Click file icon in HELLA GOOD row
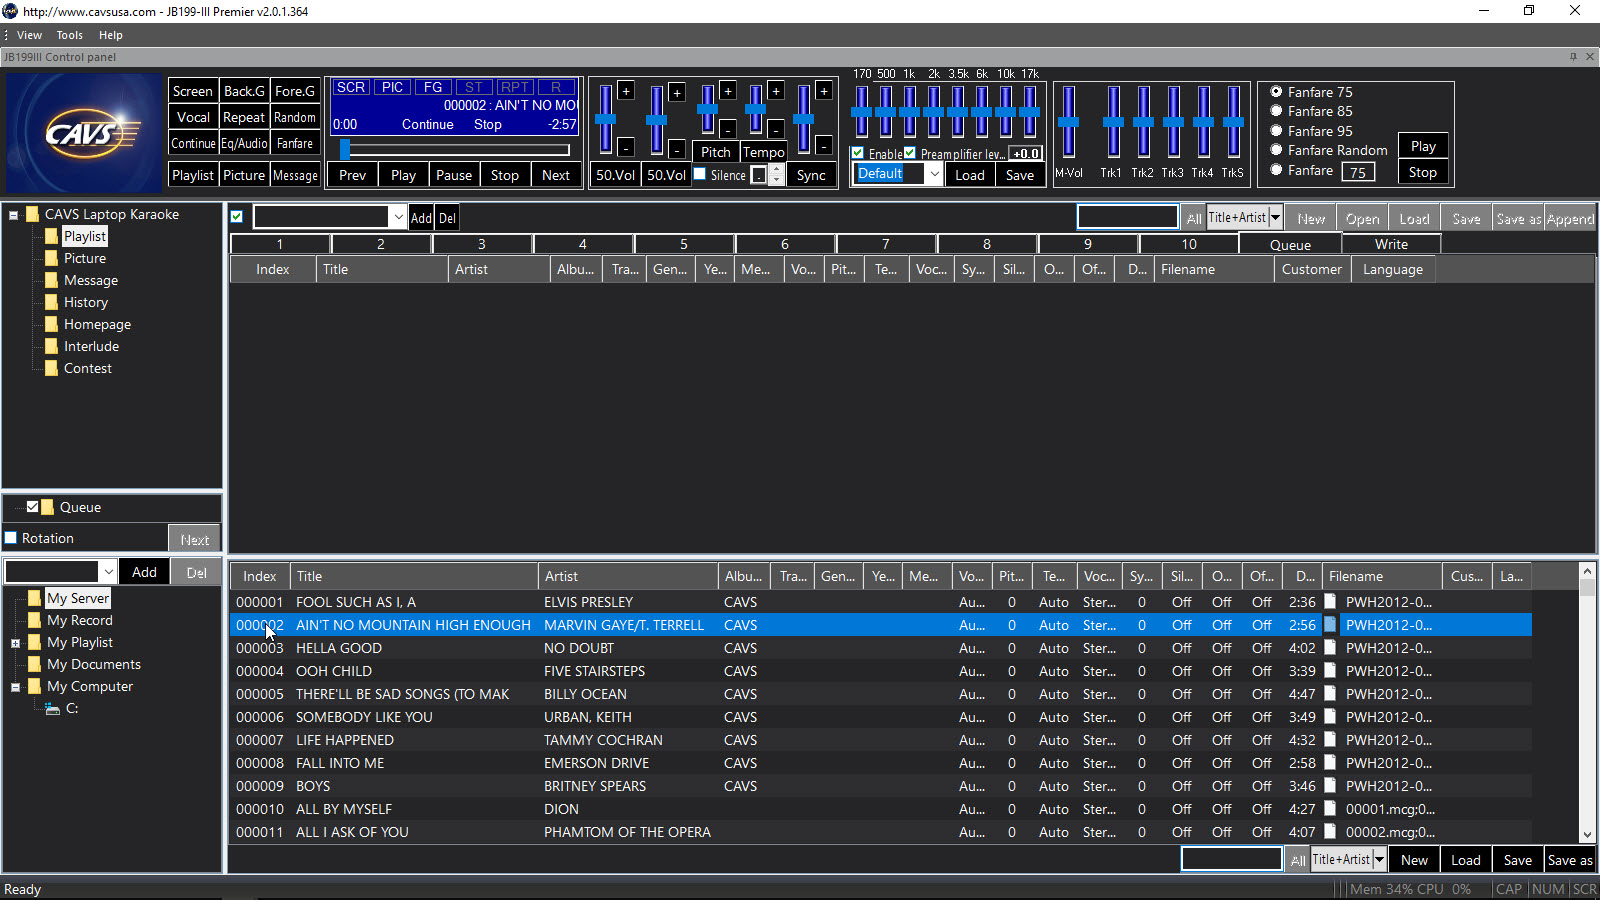This screenshot has width=1600, height=900. (1330, 648)
